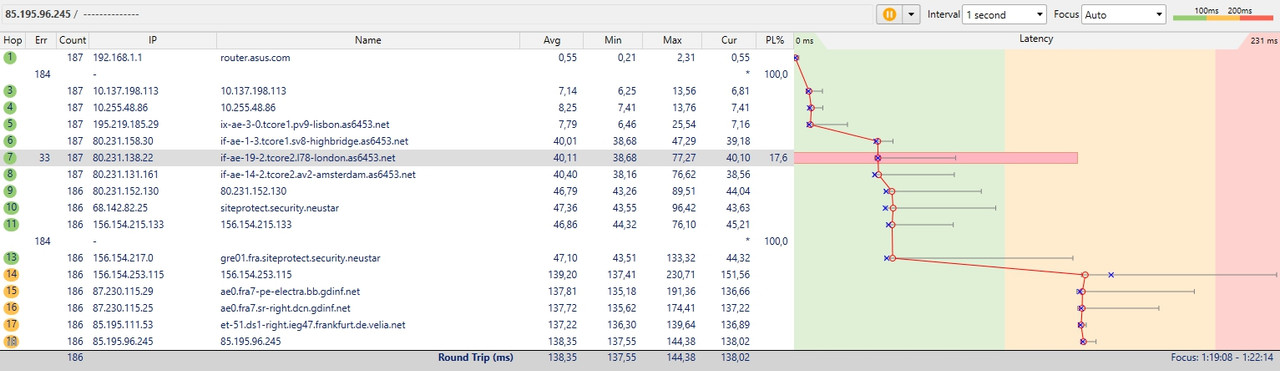Viewport: 1280px width, 371px height.
Task: Click IP cell 192.168.1.1
Action: (119, 58)
